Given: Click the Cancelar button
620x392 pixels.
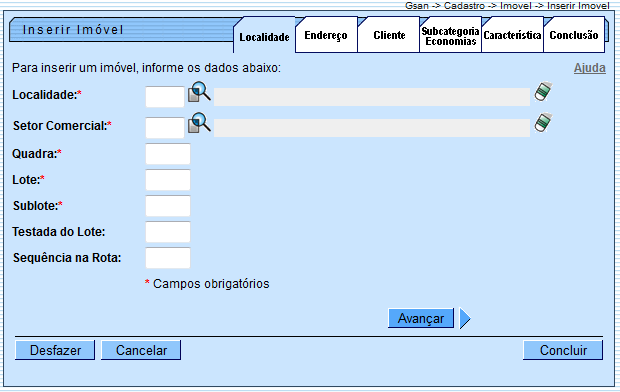Looking at the screenshot, I should point(141,350).
